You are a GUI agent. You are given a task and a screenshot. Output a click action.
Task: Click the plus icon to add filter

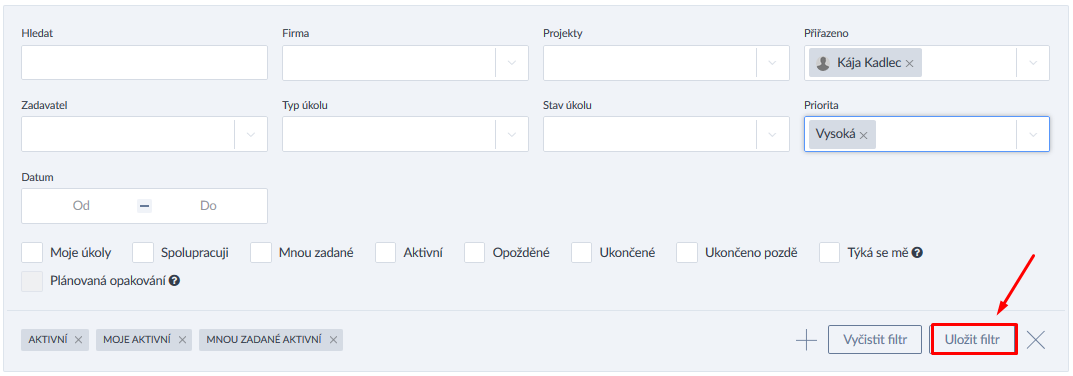click(807, 340)
